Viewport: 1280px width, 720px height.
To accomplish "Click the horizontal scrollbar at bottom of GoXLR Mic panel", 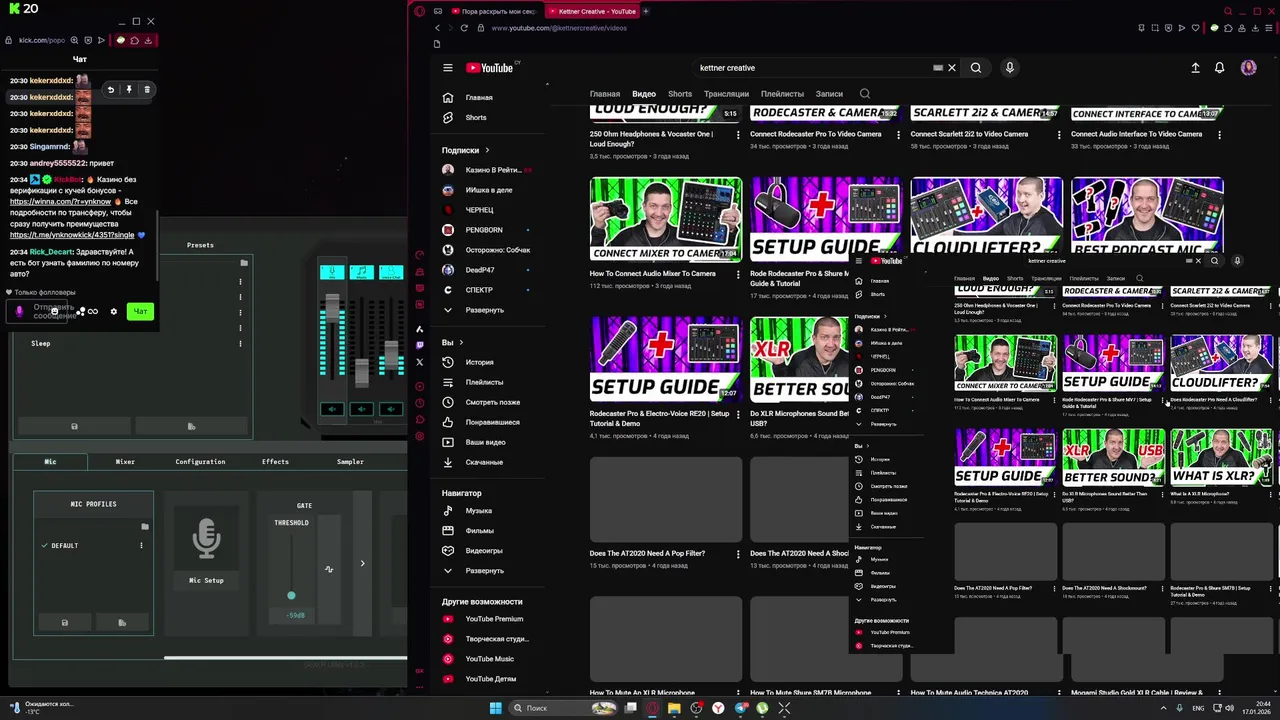I will (x=285, y=658).
